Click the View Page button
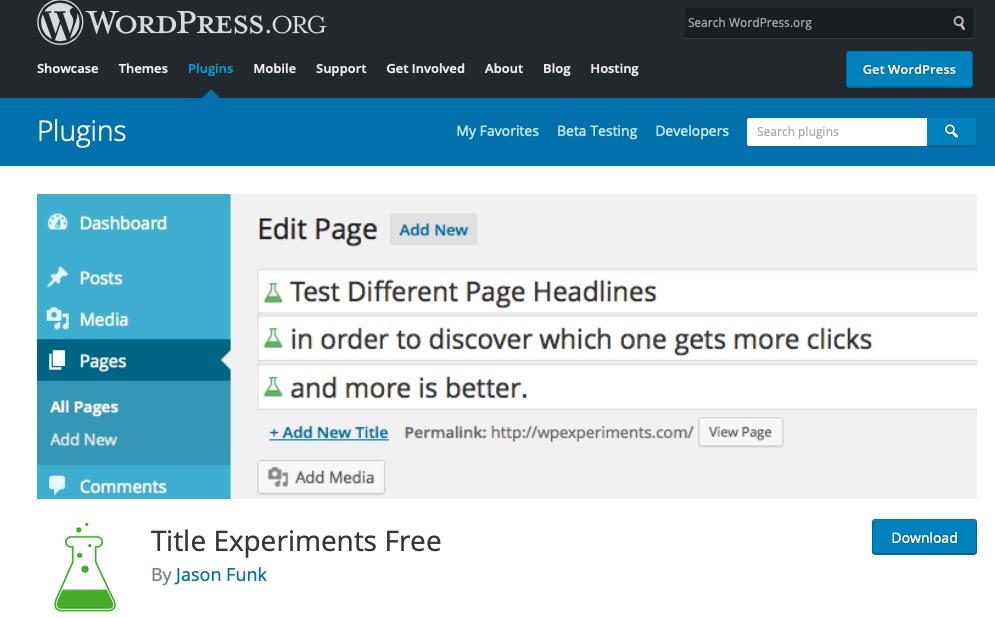The width and height of the screenshot is (995, 618). coord(740,432)
